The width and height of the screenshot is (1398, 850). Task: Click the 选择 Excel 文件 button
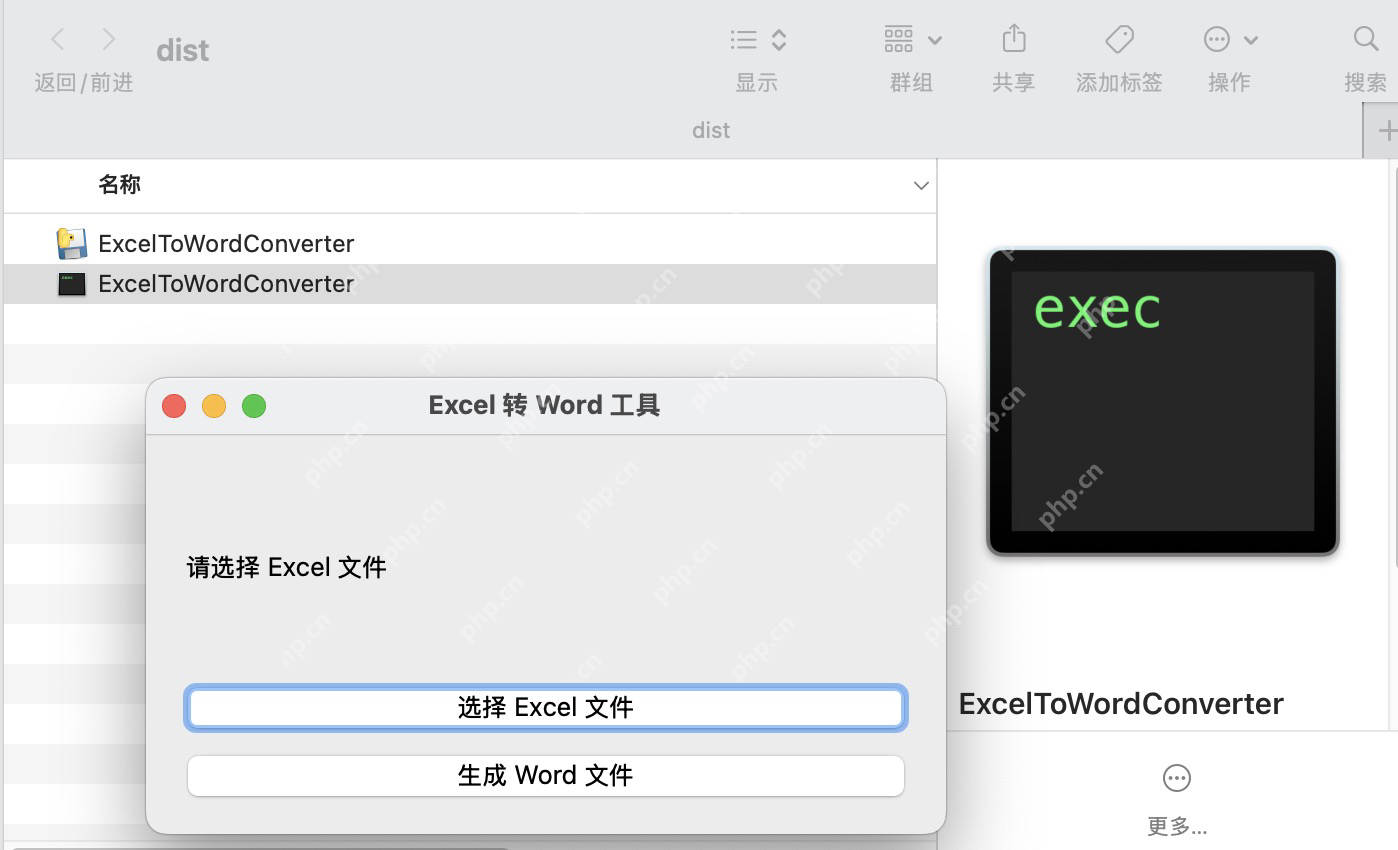pyautogui.click(x=546, y=708)
